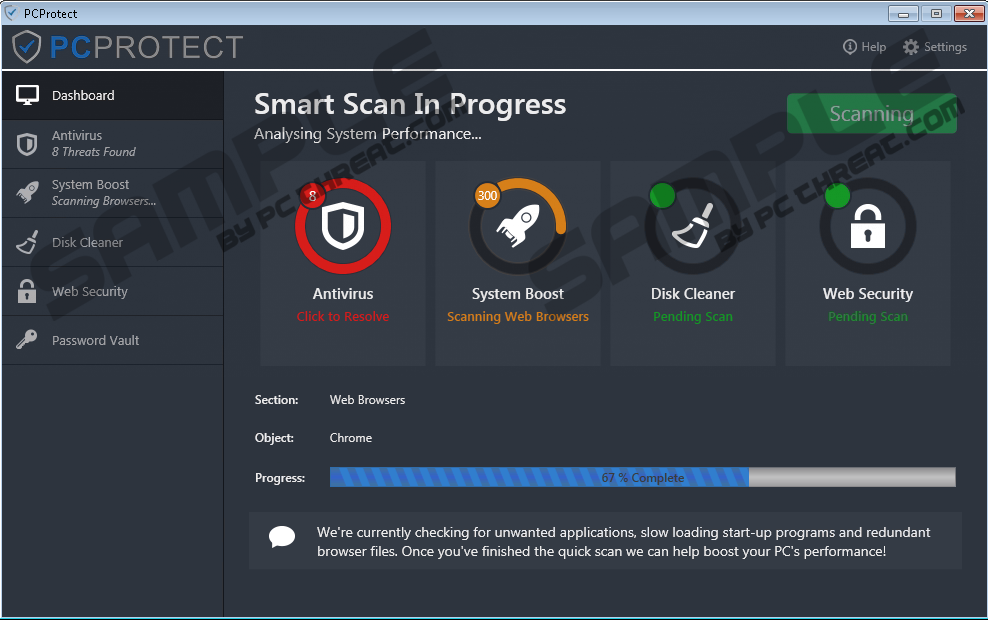Open the System Boost sidebar section
This screenshot has height=620, width=988.
pyautogui.click(x=113, y=193)
